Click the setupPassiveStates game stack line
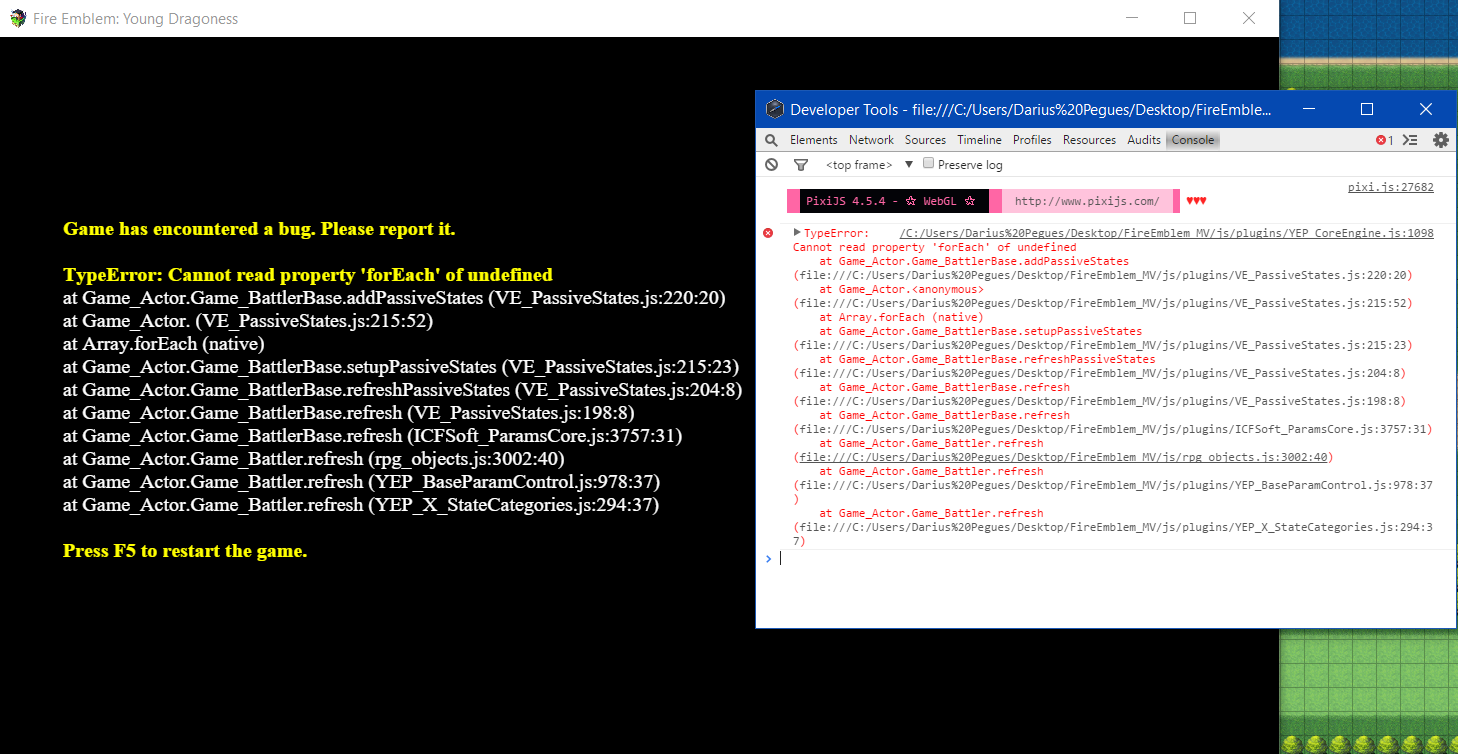1458x754 pixels. coord(401,367)
